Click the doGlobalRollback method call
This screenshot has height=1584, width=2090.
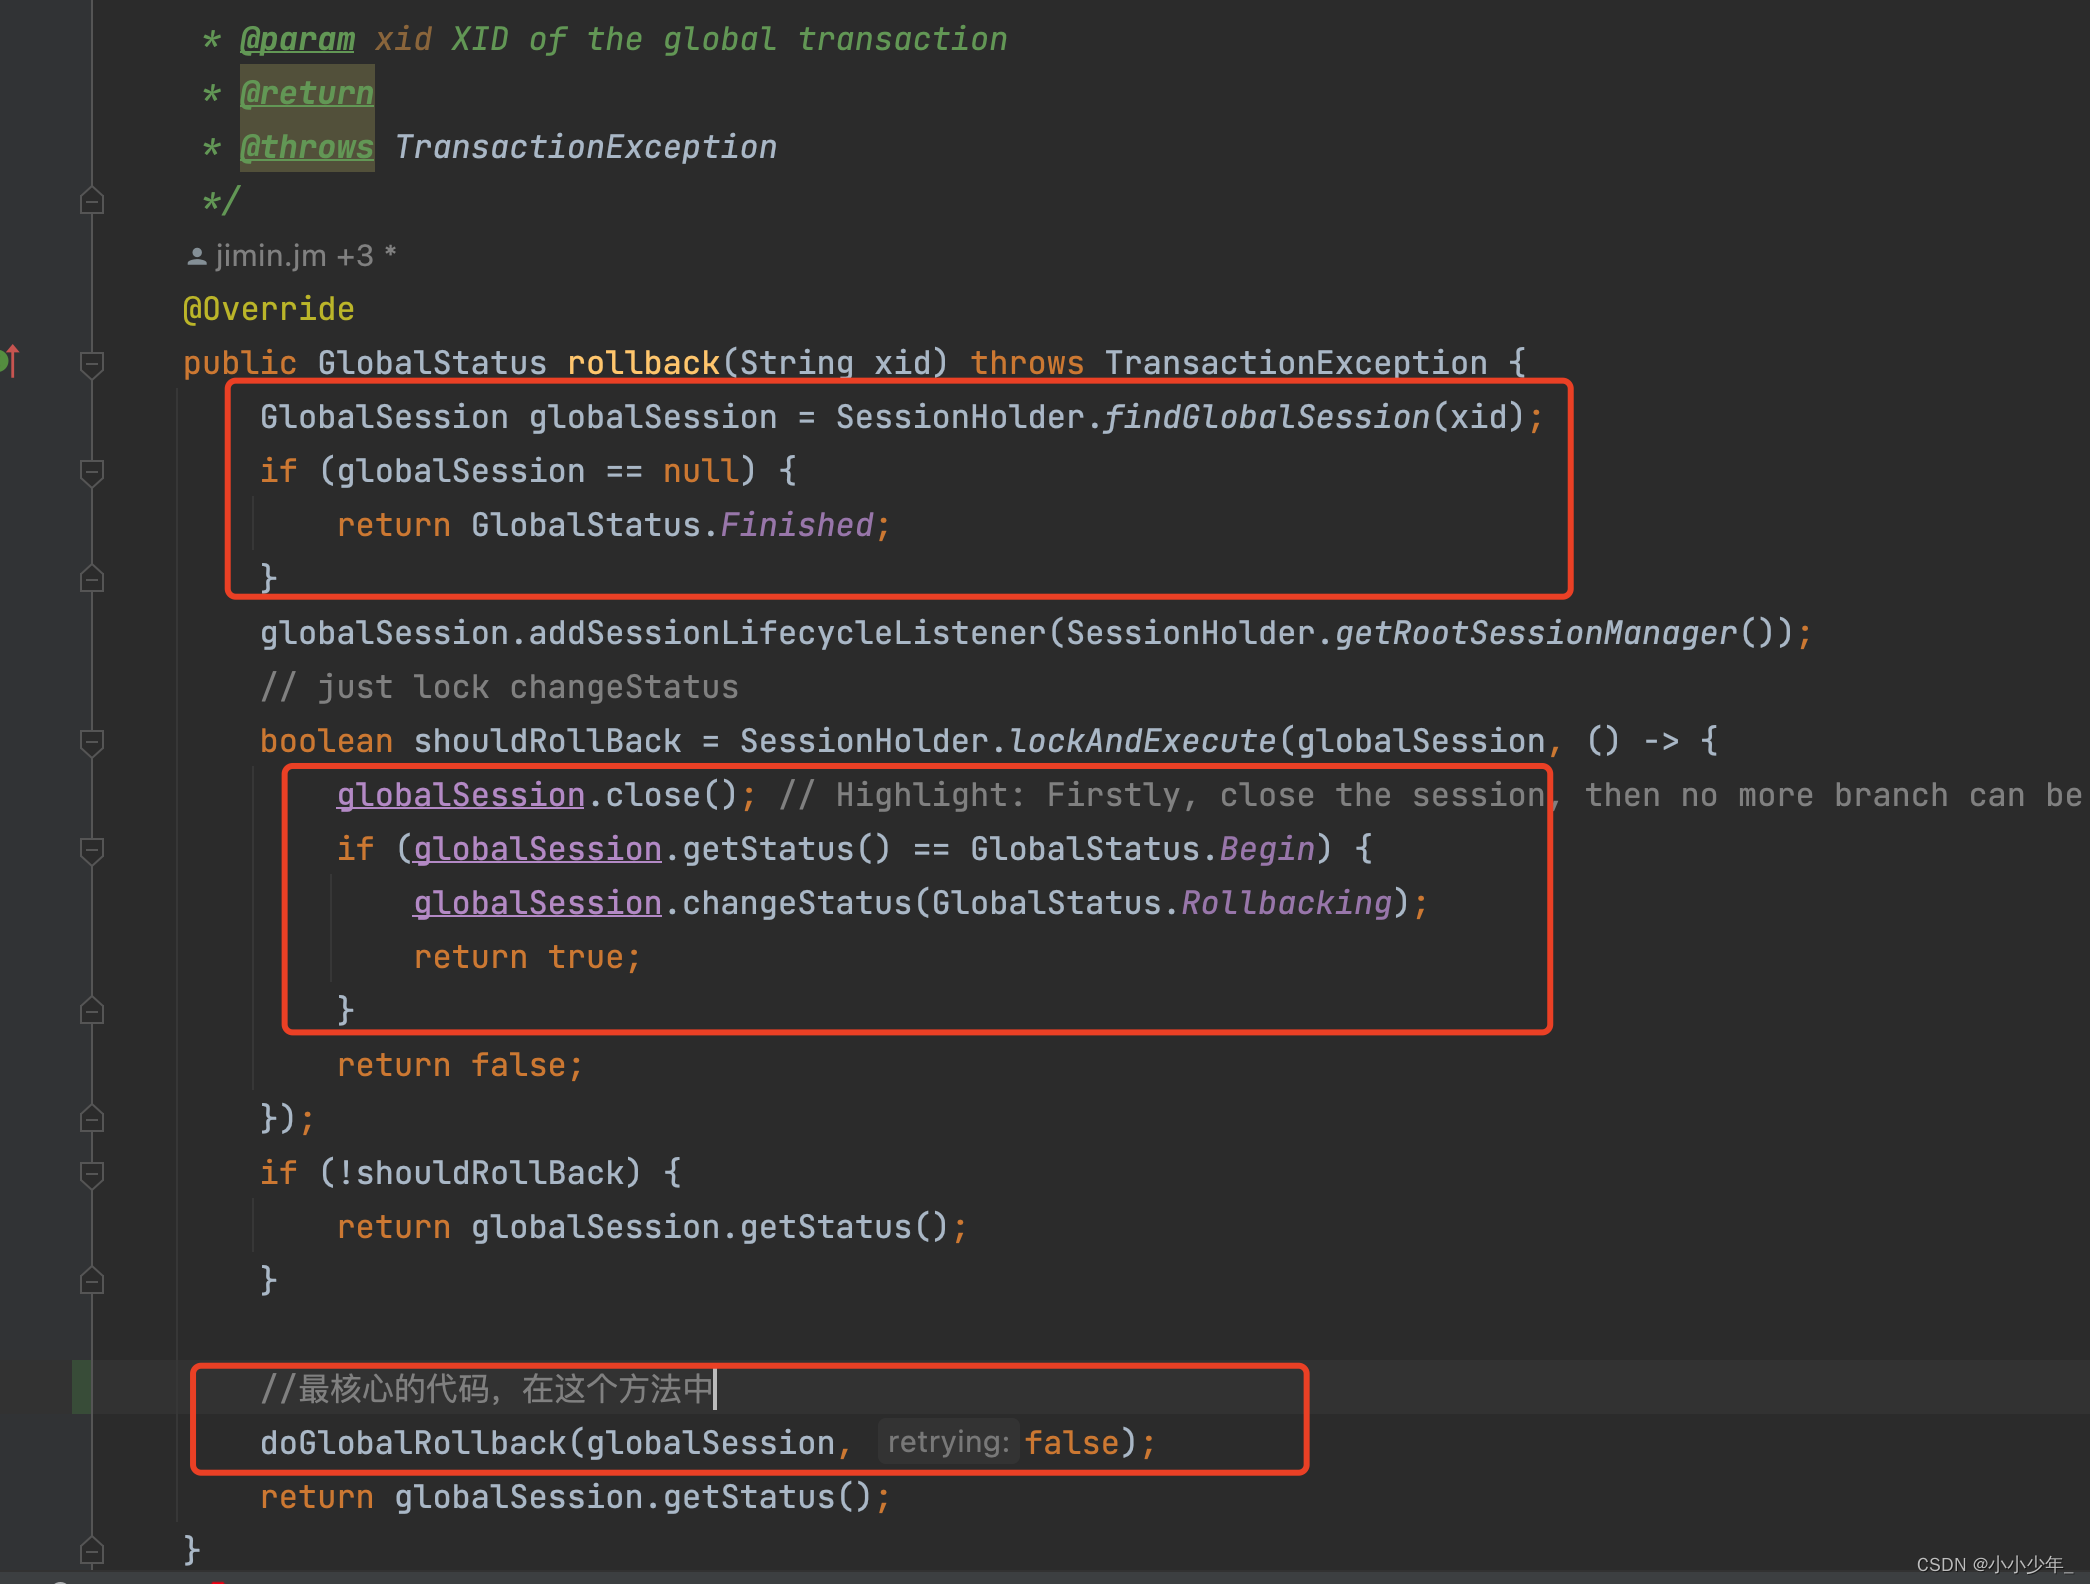point(413,1443)
